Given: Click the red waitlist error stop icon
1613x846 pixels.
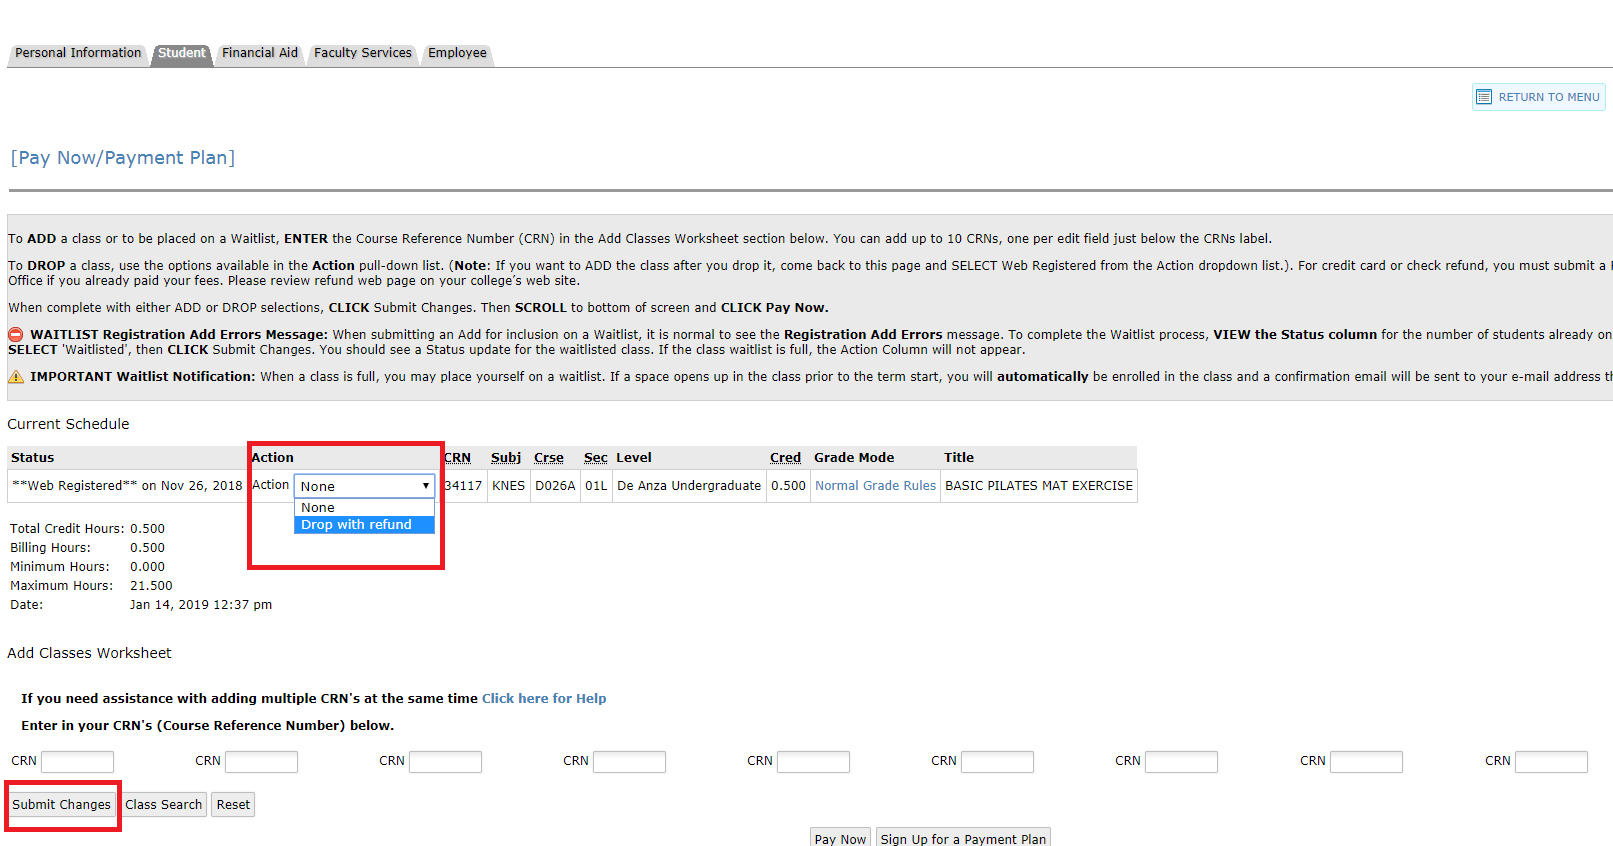Looking at the screenshot, I should click(x=16, y=335).
